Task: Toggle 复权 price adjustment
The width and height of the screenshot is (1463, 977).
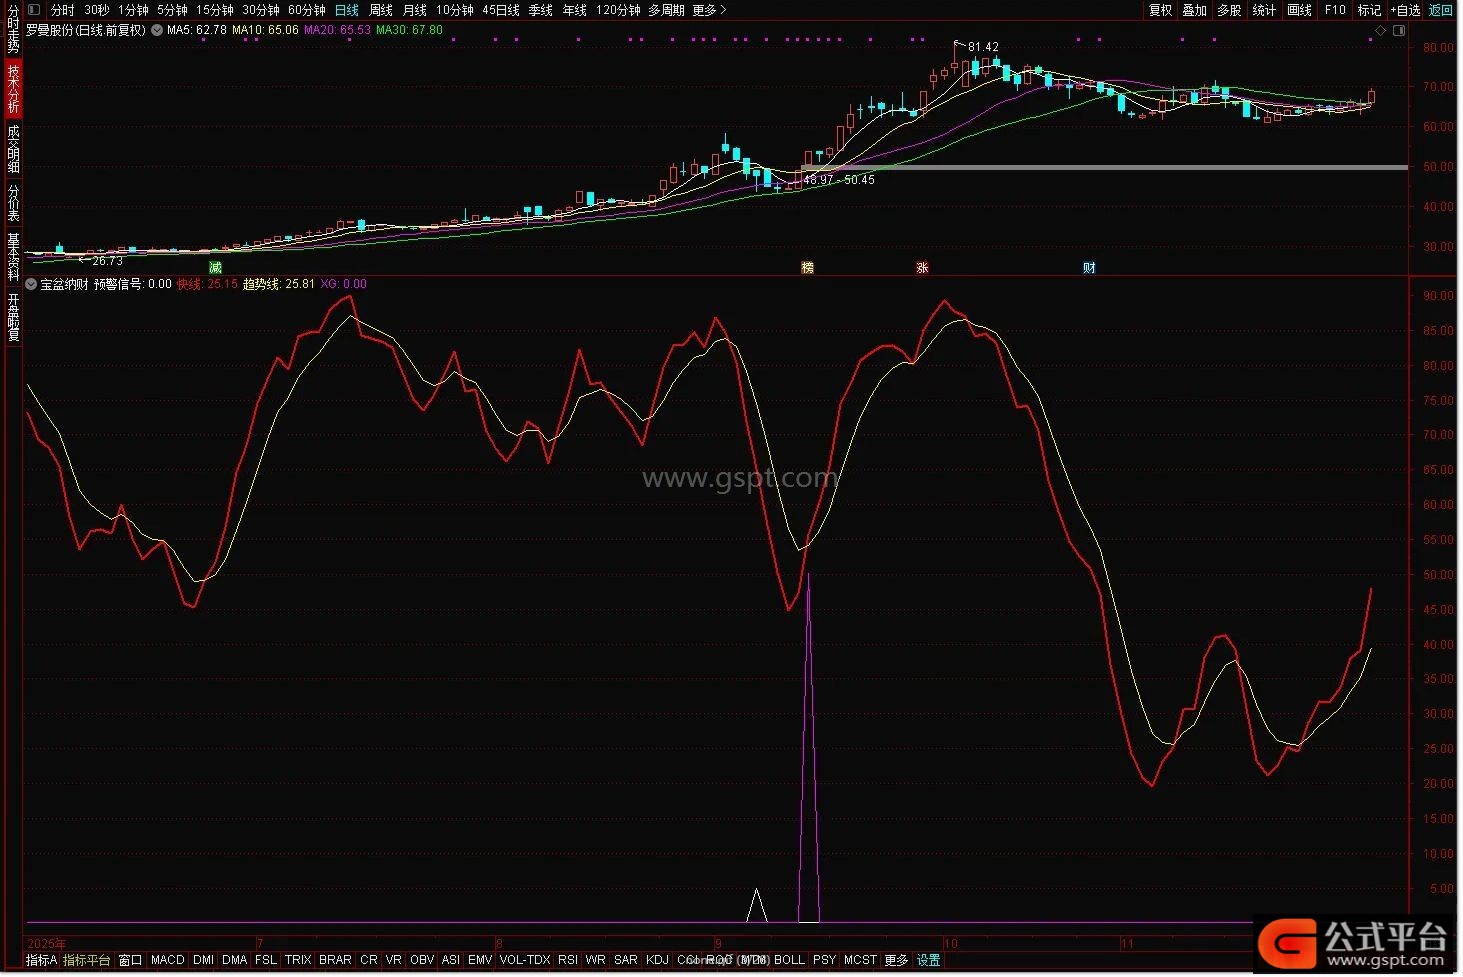Action: click(1160, 10)
